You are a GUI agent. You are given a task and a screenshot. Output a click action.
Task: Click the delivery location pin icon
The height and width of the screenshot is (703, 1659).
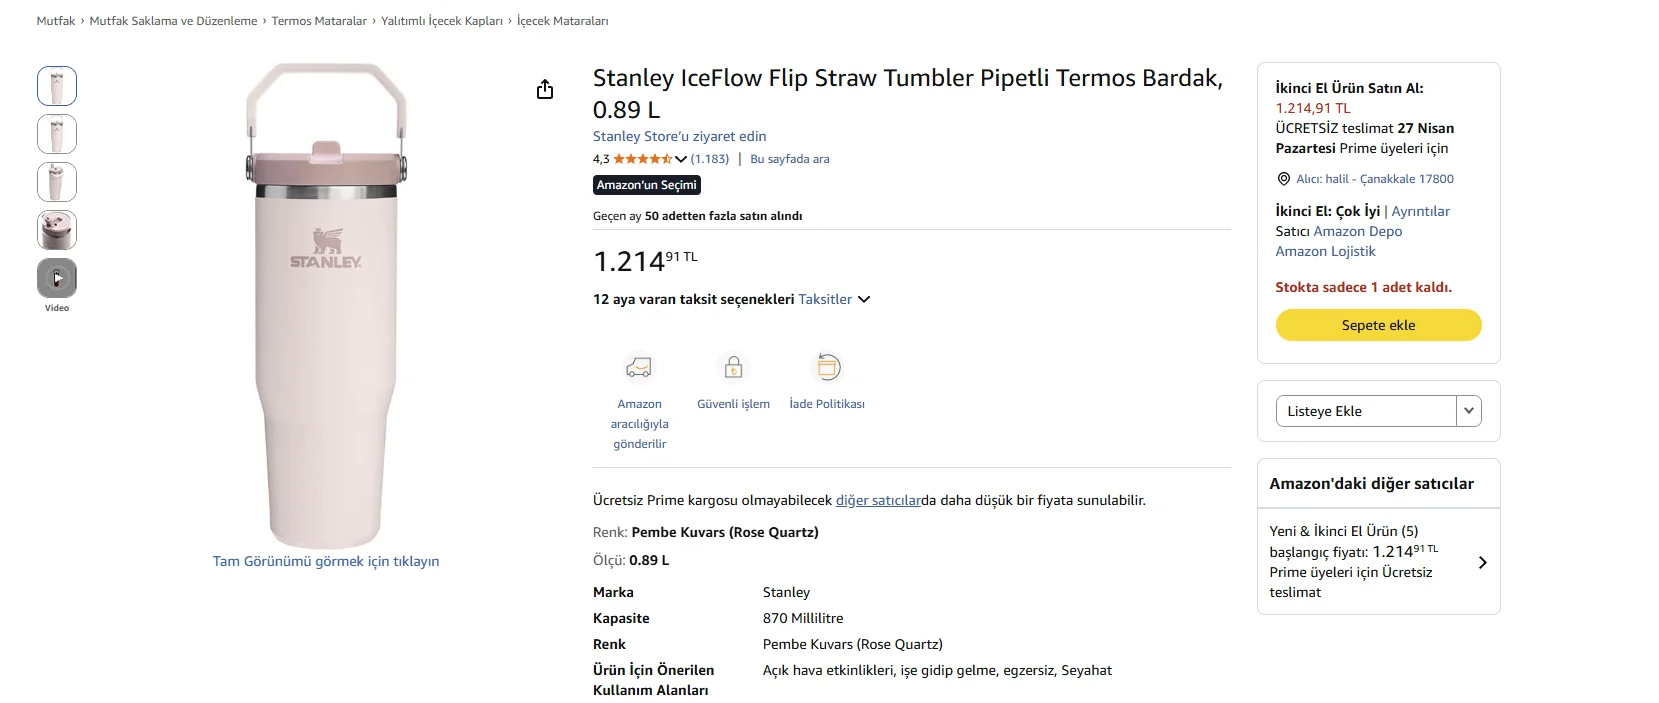pos(1284,179)
